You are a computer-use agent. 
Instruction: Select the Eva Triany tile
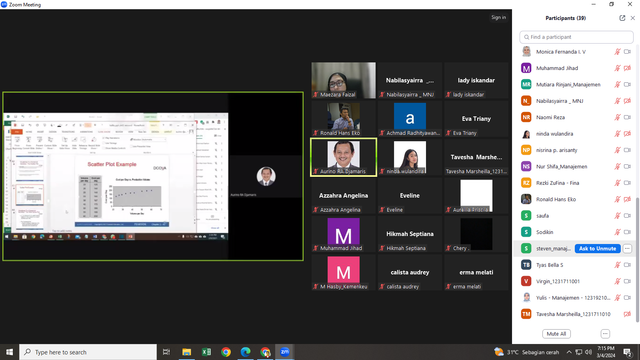tap(476, 118)
